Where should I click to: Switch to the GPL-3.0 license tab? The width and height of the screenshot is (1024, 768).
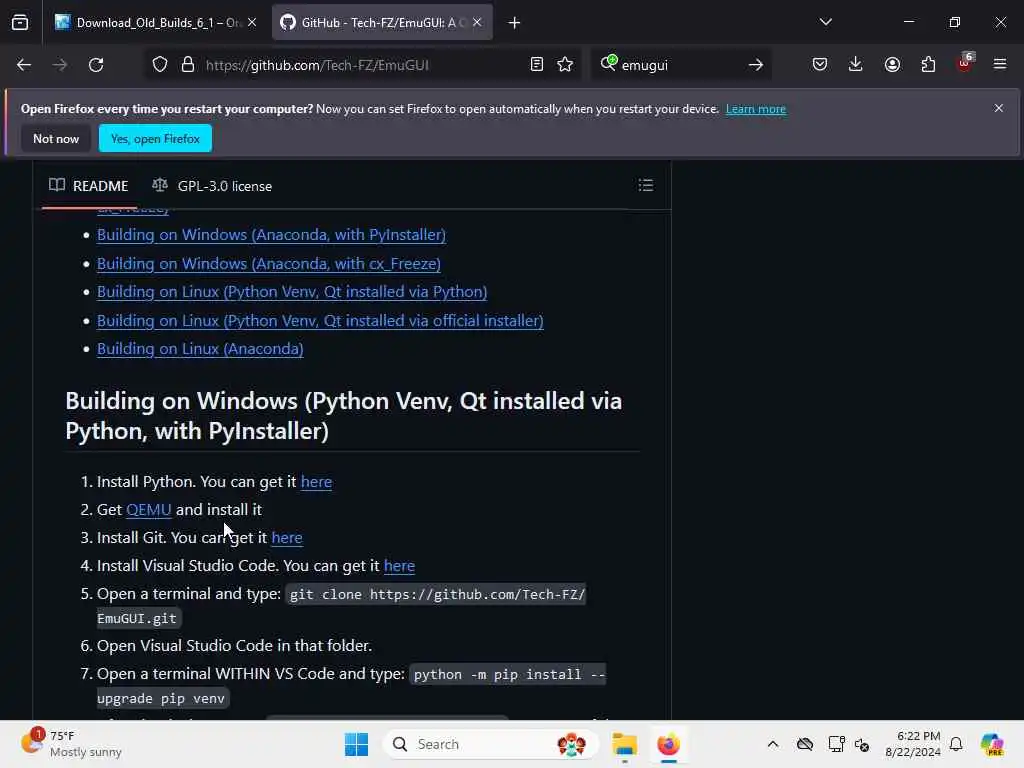212,186
